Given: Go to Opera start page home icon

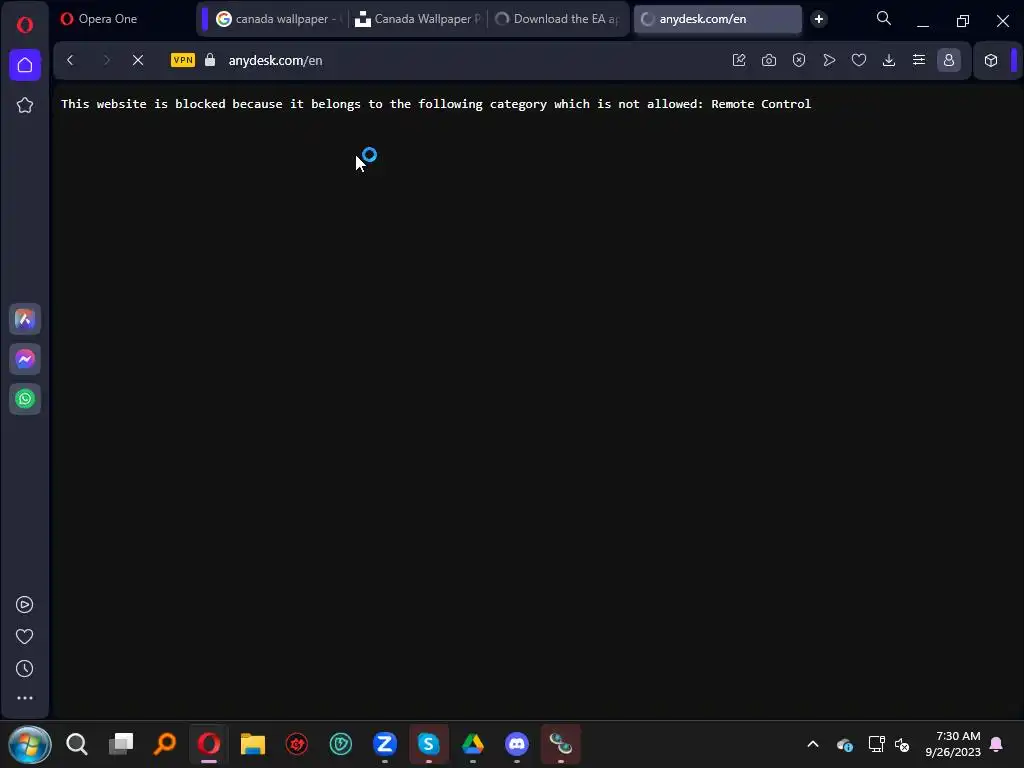Looking at the screenshot, I should click(x=25, y=65).
